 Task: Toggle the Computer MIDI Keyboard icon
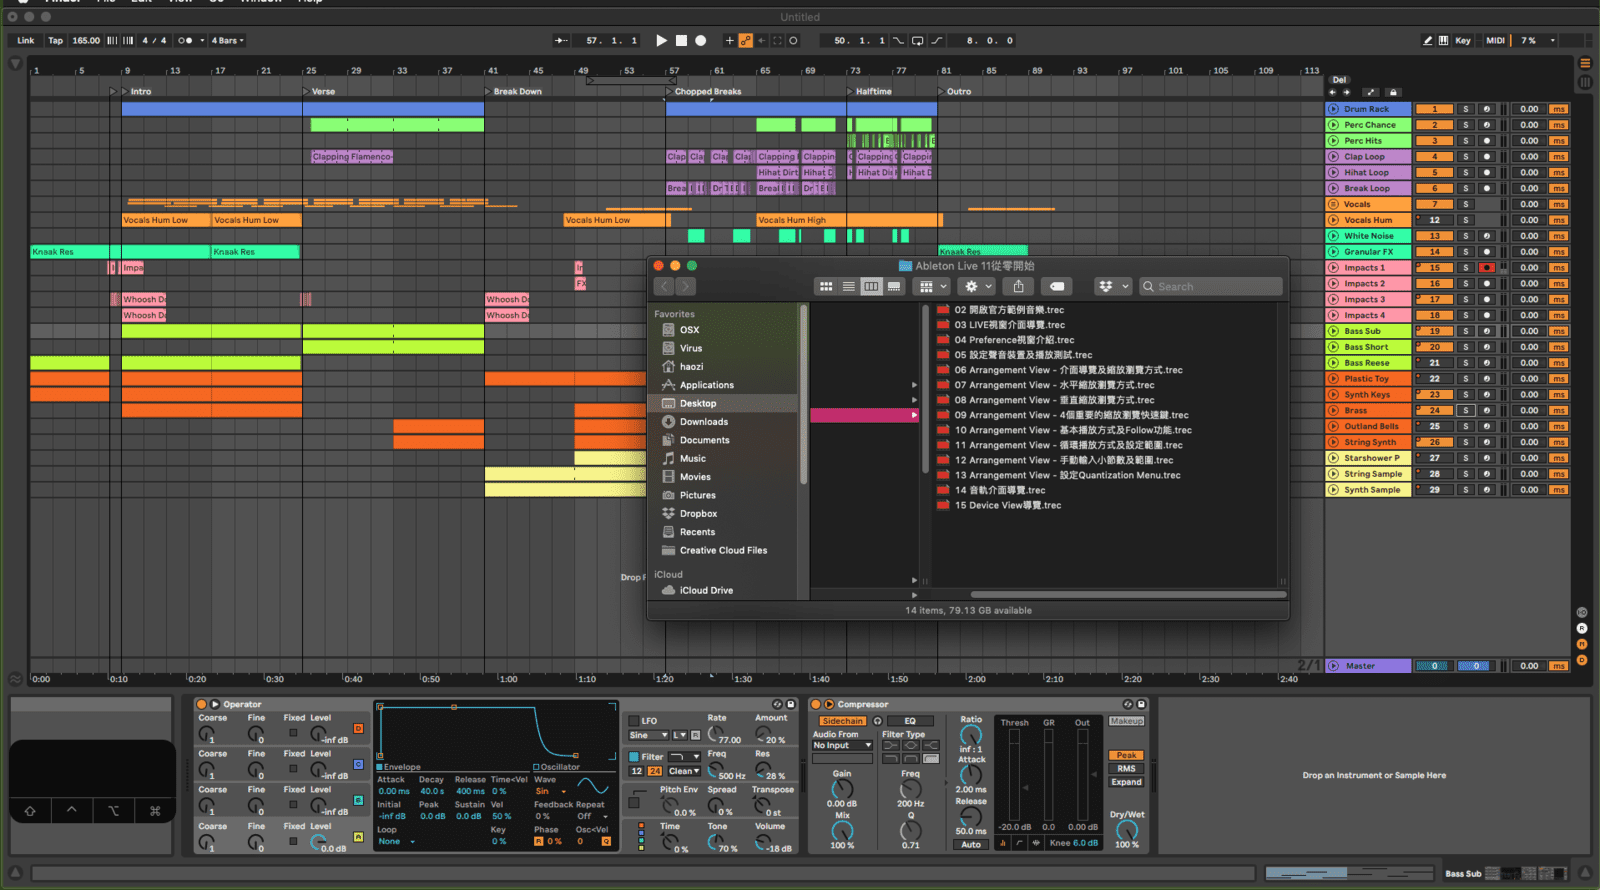pyautogui.click(x=1443, y=41)
